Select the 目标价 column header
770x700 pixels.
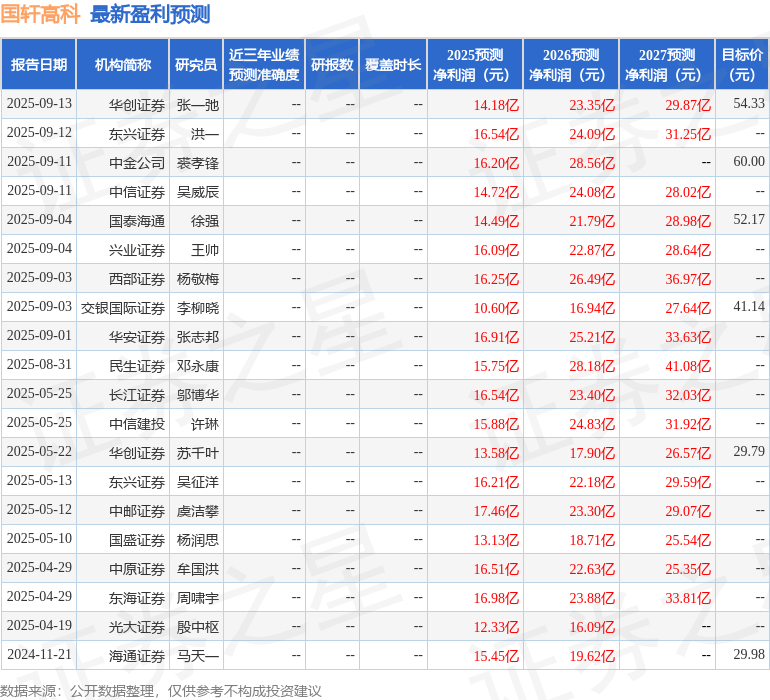click(x=742, y=64)
